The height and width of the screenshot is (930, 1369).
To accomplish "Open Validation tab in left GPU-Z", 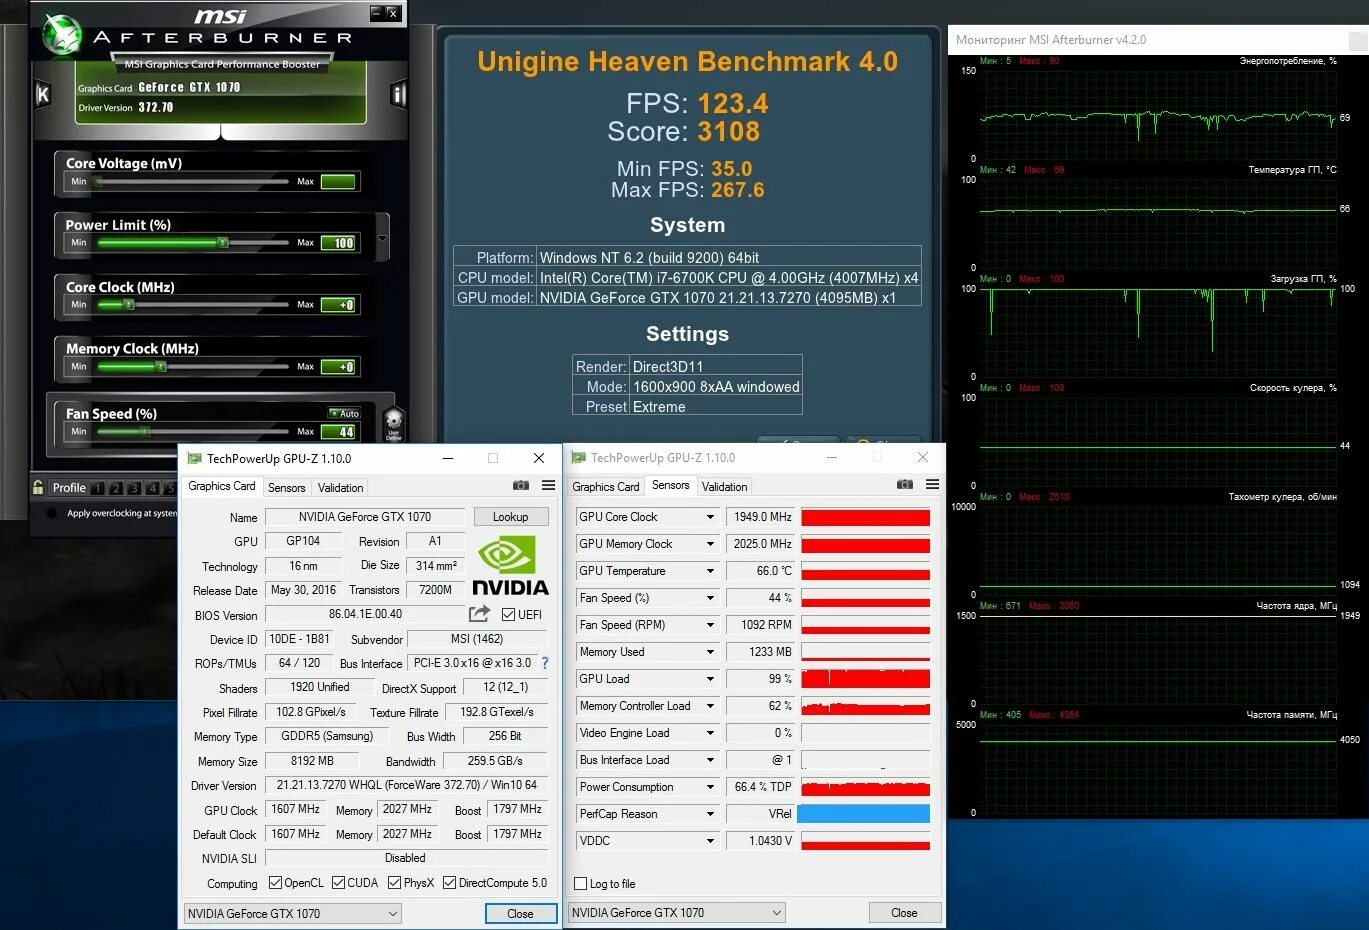I will (x=341, y=488).
